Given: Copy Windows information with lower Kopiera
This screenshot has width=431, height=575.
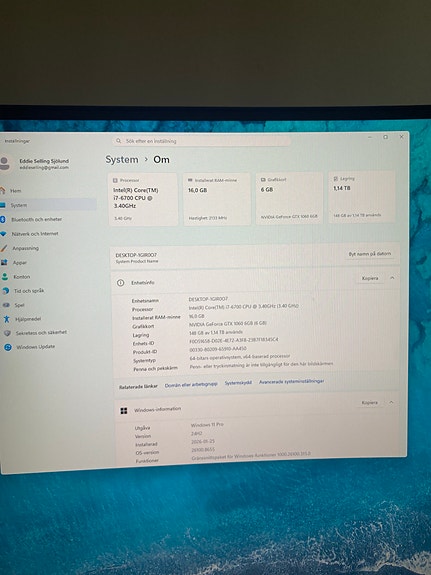Looking at the screenshot, I should (x=369, y=403).
